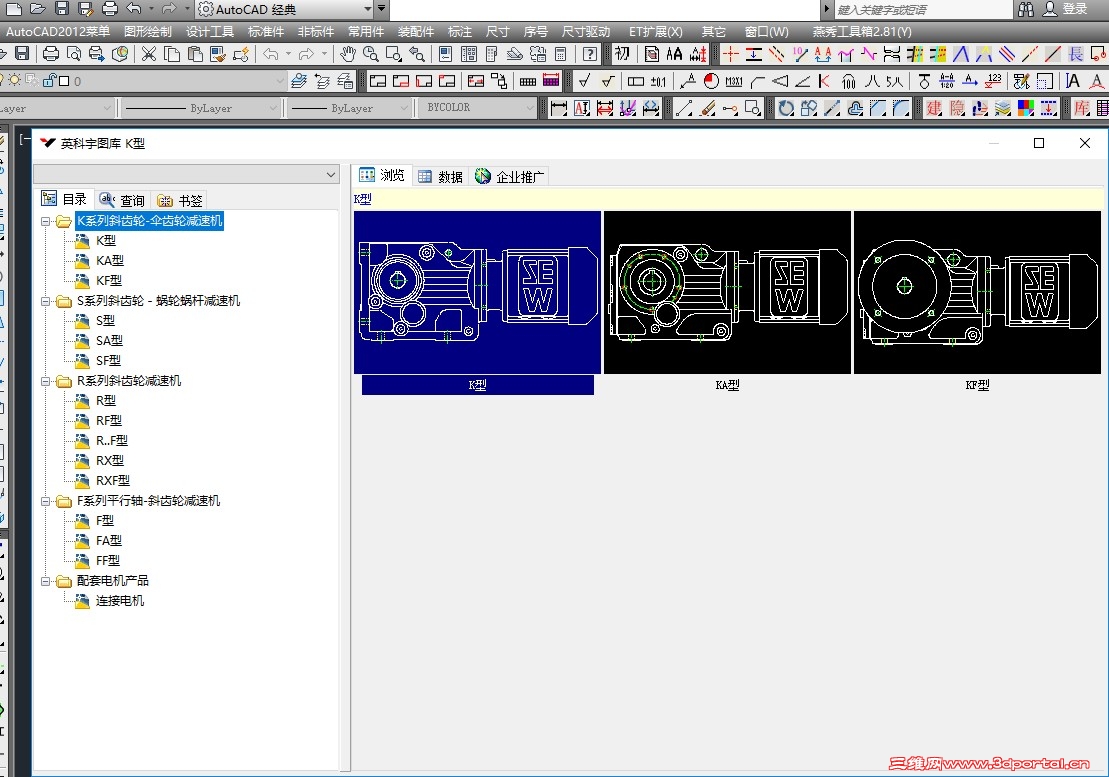Collapse the K系列斜齿轮-伞齿轮减速机 tree node
This screenshot has height=777, width=1109.
point(46,221)
